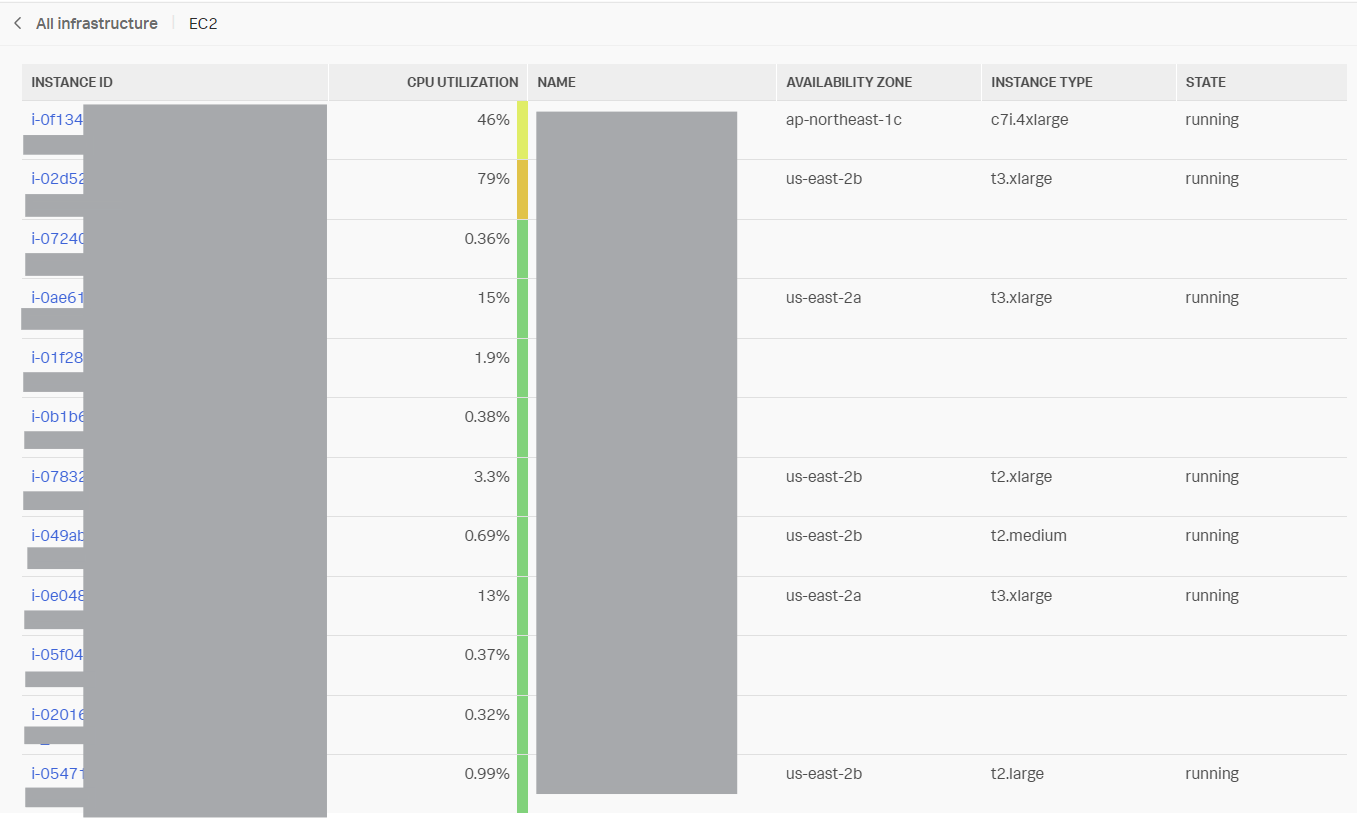1357x818 pixels.
Task: Select the EC2 breadcrumb label
Action: click(x=203, y=23)
